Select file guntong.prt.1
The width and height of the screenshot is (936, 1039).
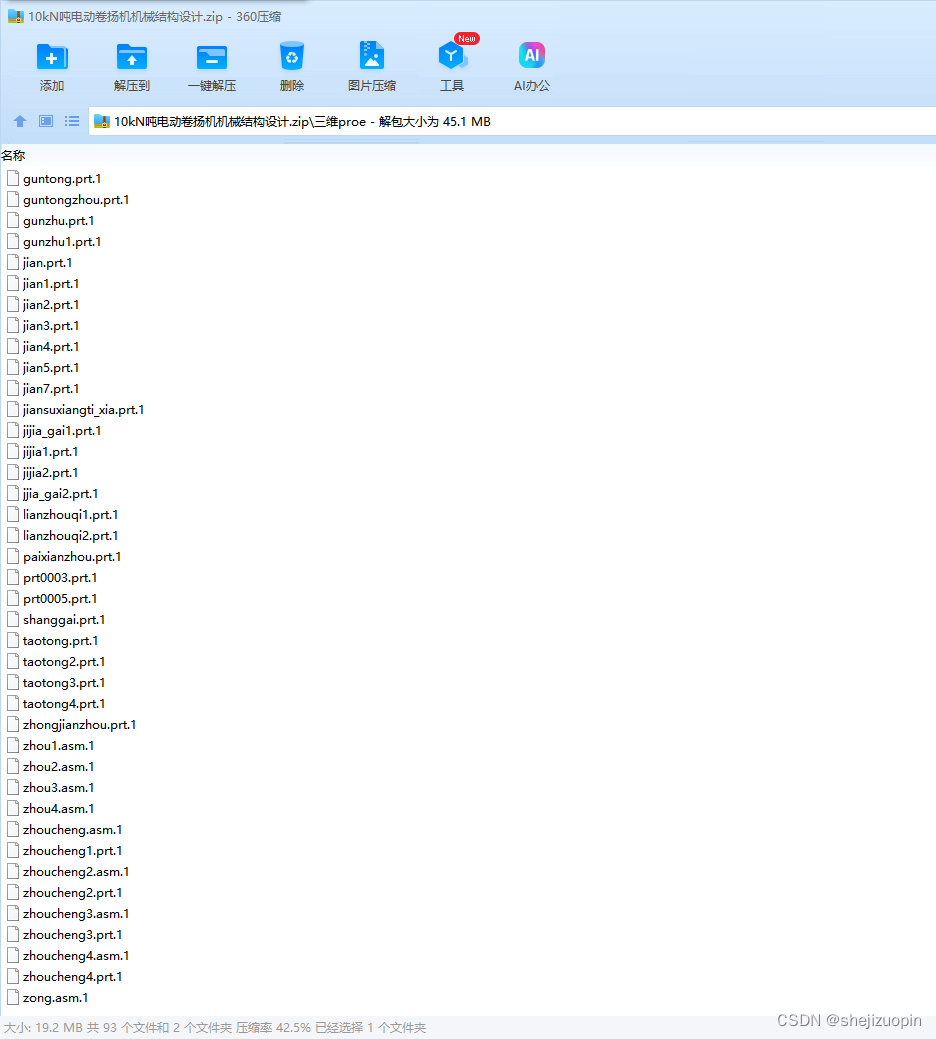[54, 179]
